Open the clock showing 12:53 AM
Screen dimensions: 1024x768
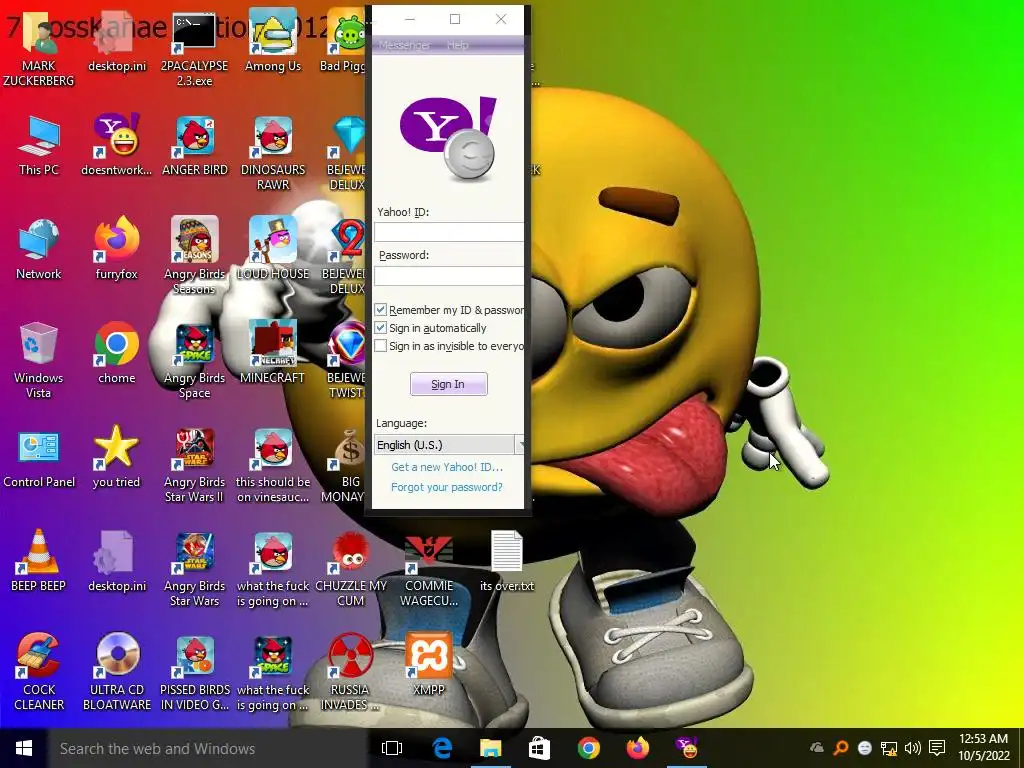tap(984, 747)
